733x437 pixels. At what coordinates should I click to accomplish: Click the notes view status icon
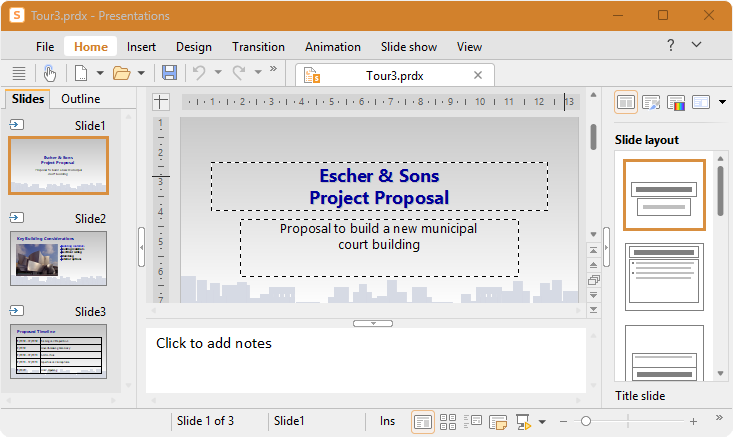pyautogui.click(x=498, y=422)
